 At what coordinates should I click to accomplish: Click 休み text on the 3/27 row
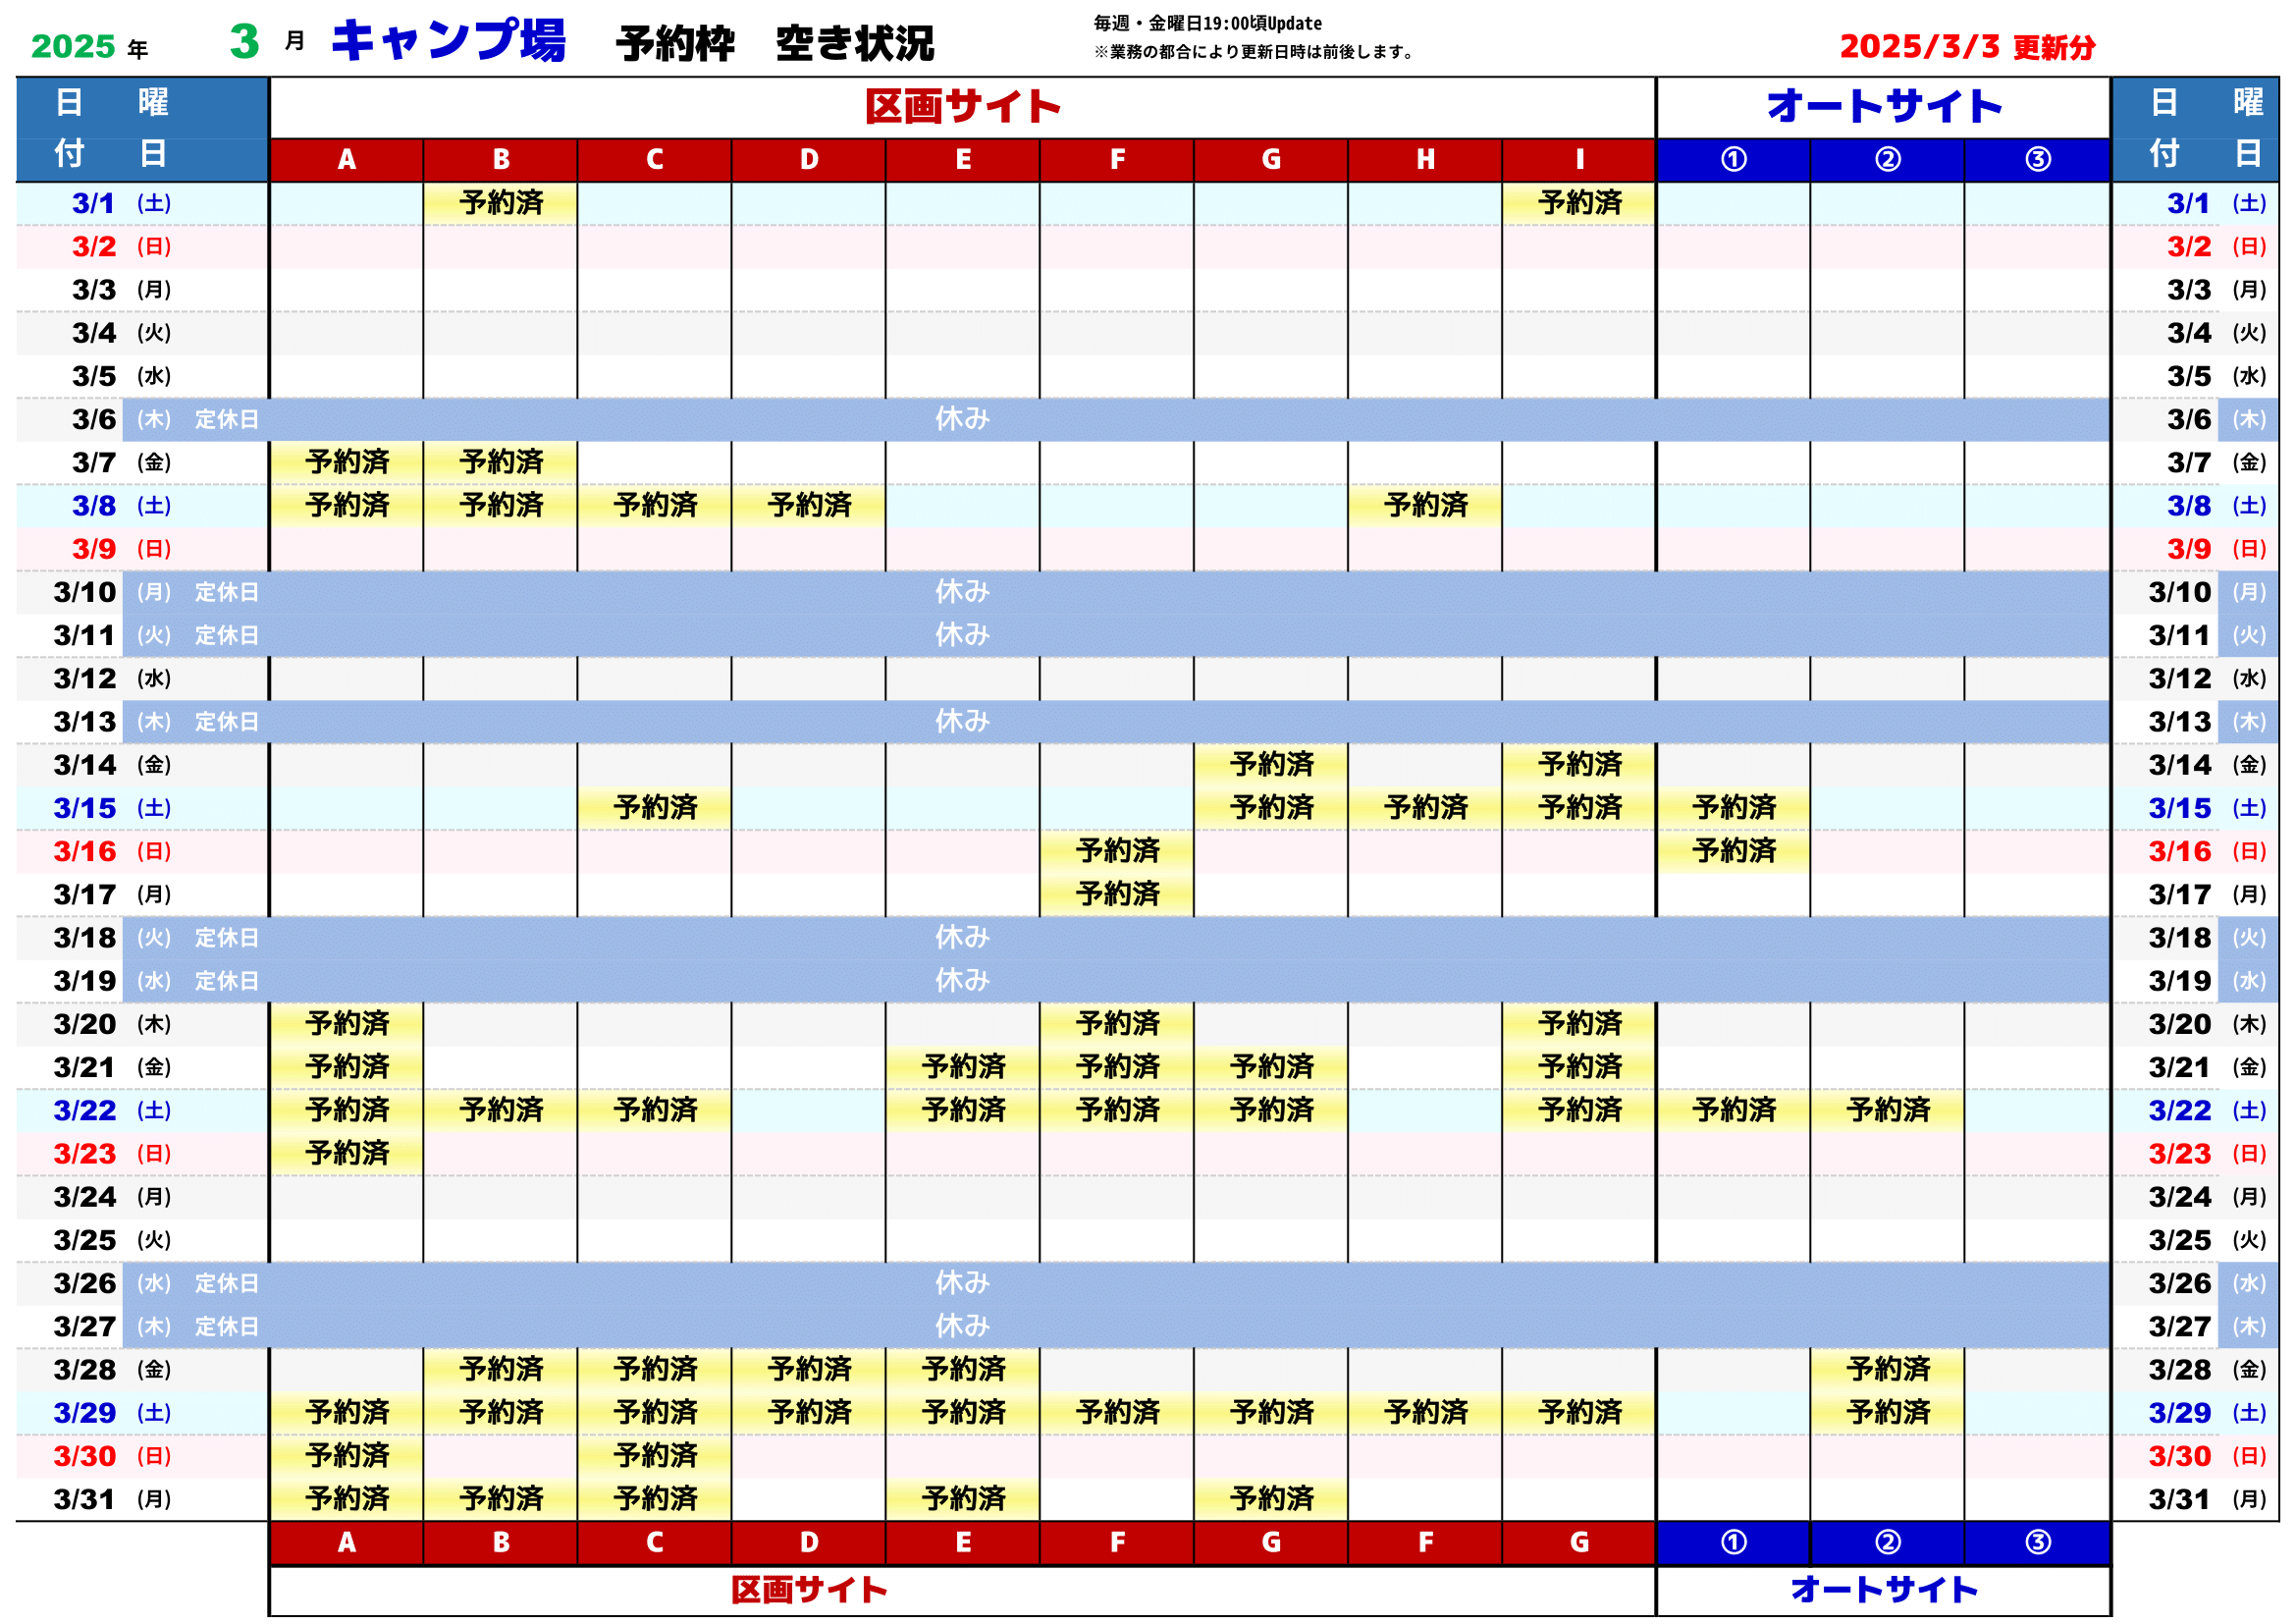click(963, 1327)
